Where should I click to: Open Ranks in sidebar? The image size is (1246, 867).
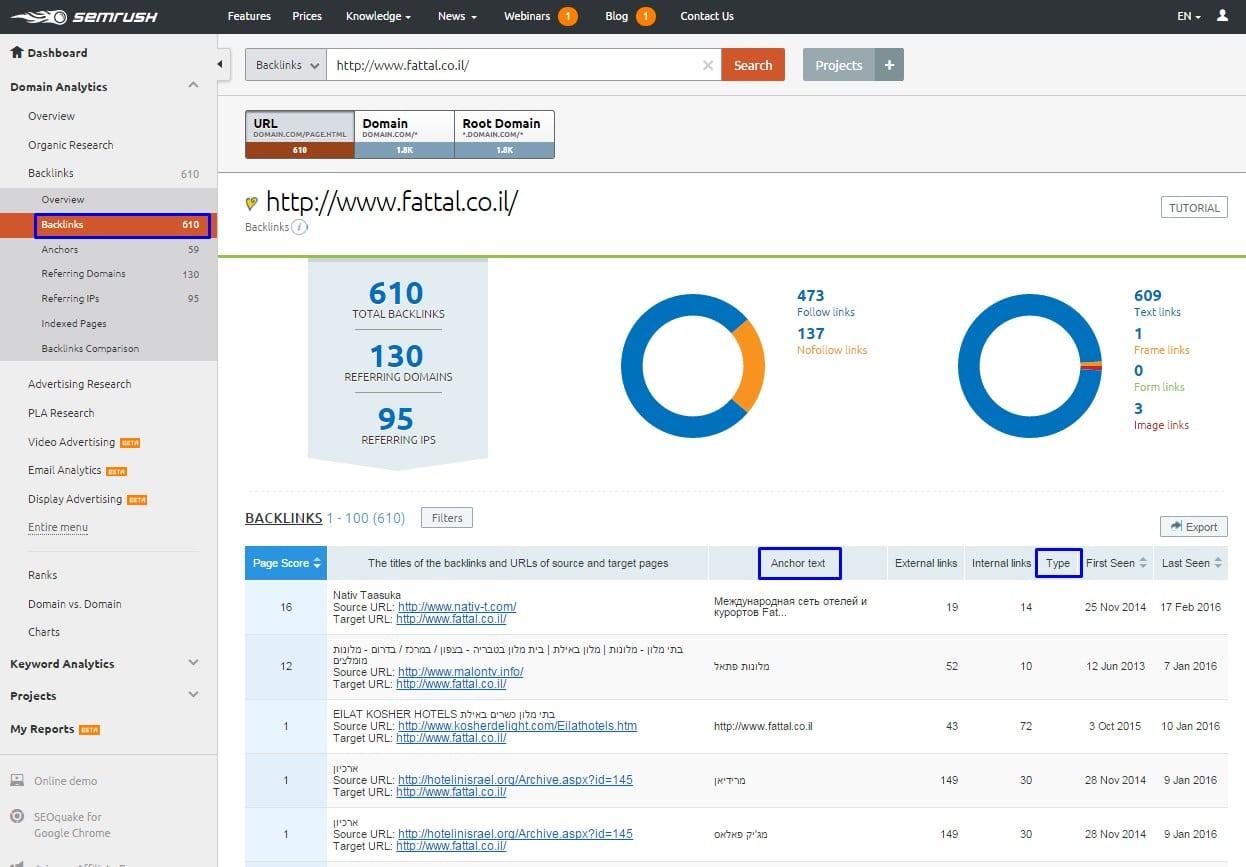[43, 575]
